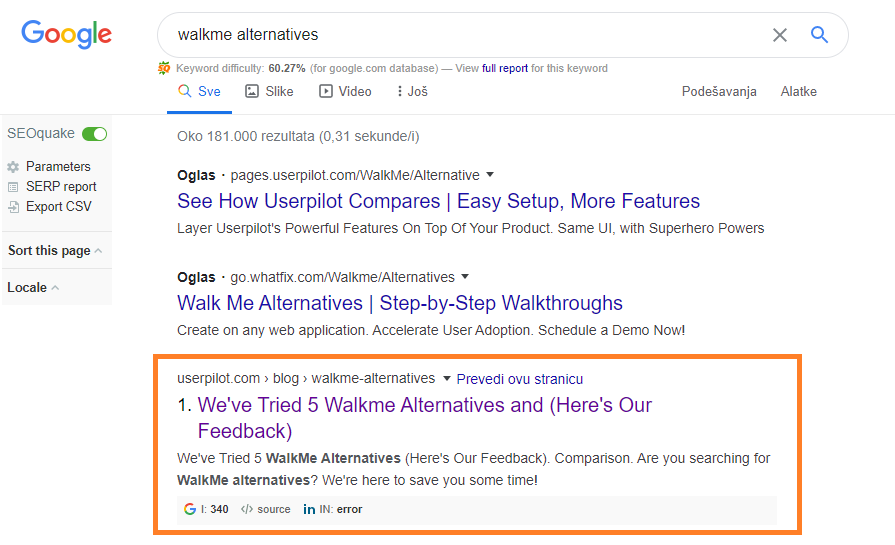The width and height of the screenshot is (895, 545).
Task: Expand the Sort this page section
Action: point(55,251)
